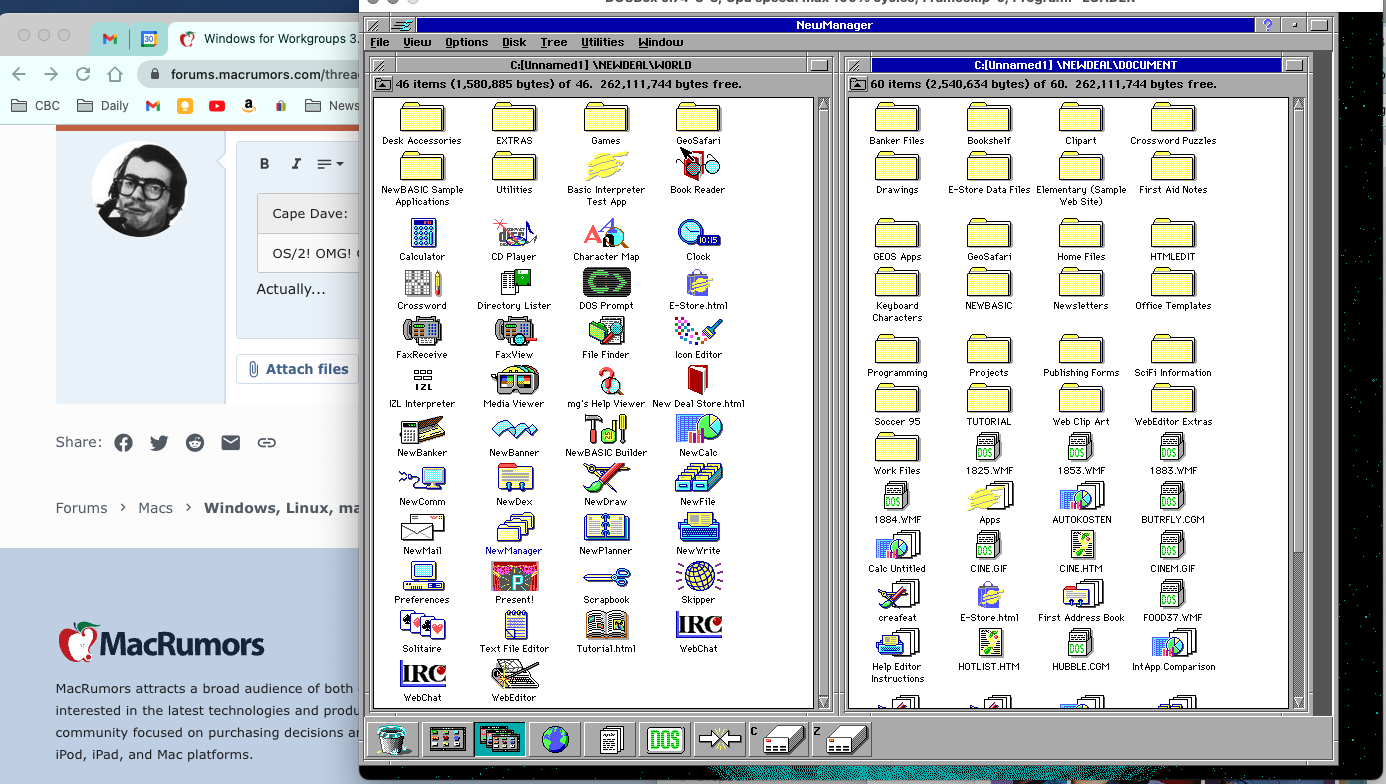The image size is (1386, 784).
Task: Launch the Crossword app
Action: pyautogui.click(x=422, y=290)
